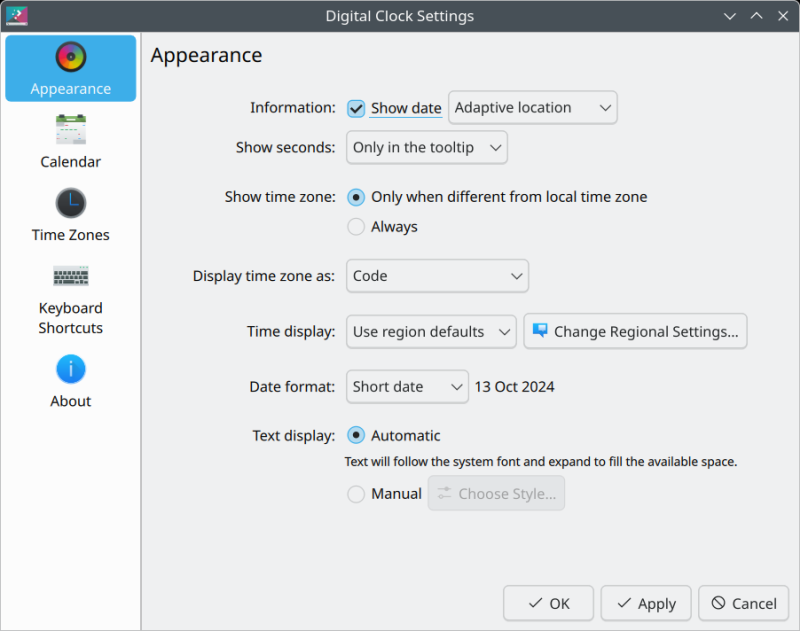This screenshot has height=631, width=800.
Task: Click the About info icon
Action: pyautogui.click(x=70, y=370)
